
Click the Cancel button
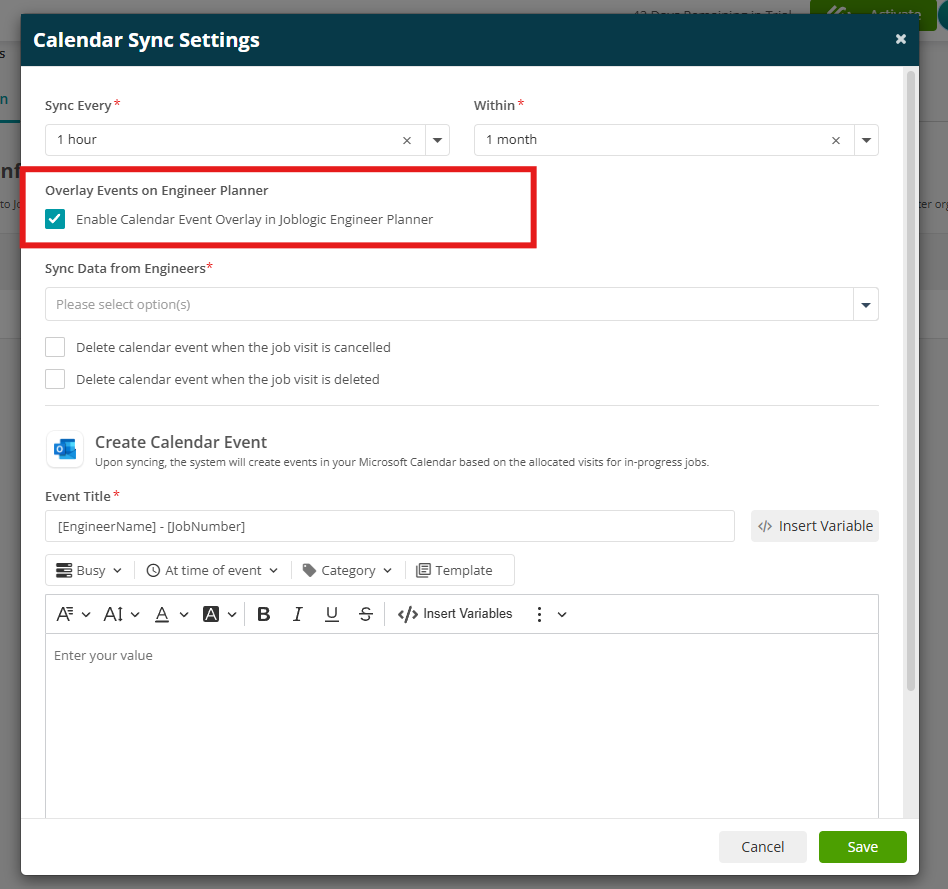click(x=762, y=847)
